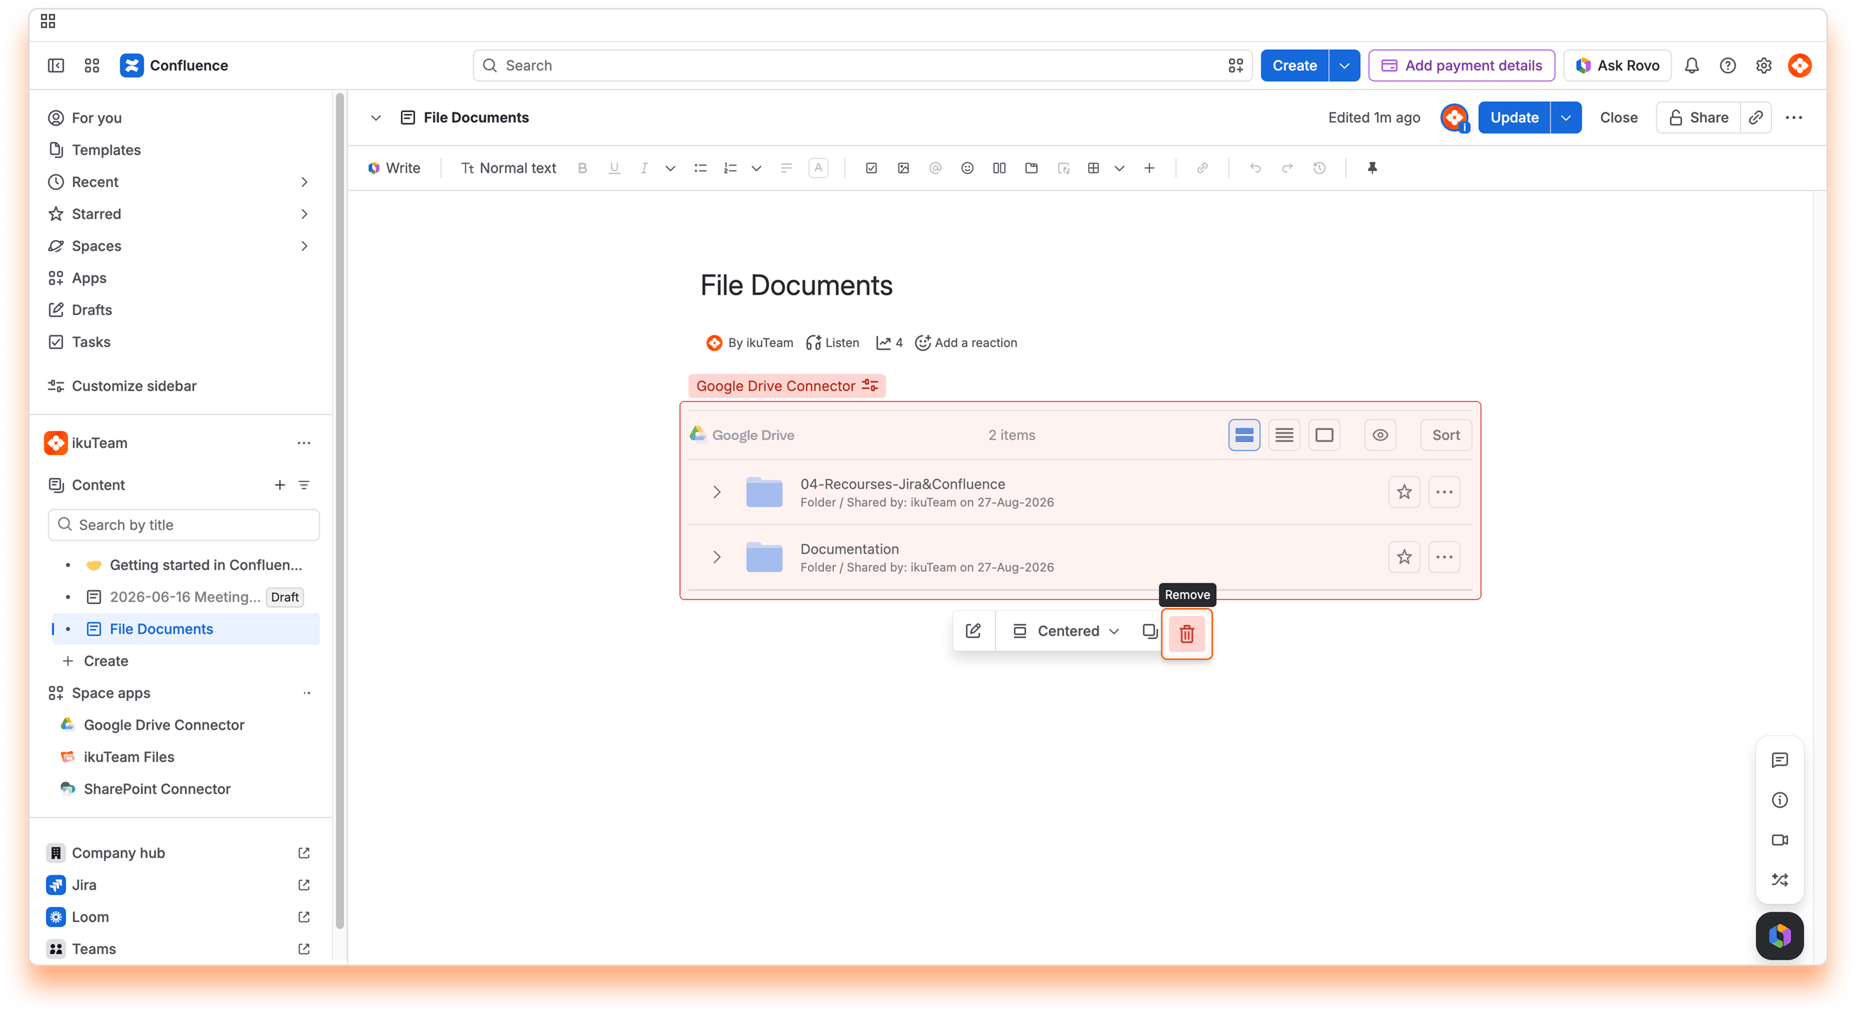Expand the 04-Recourses-Jira&Confluence folder
Viewport: 1856px width, 1014px height.
[717, 492]
